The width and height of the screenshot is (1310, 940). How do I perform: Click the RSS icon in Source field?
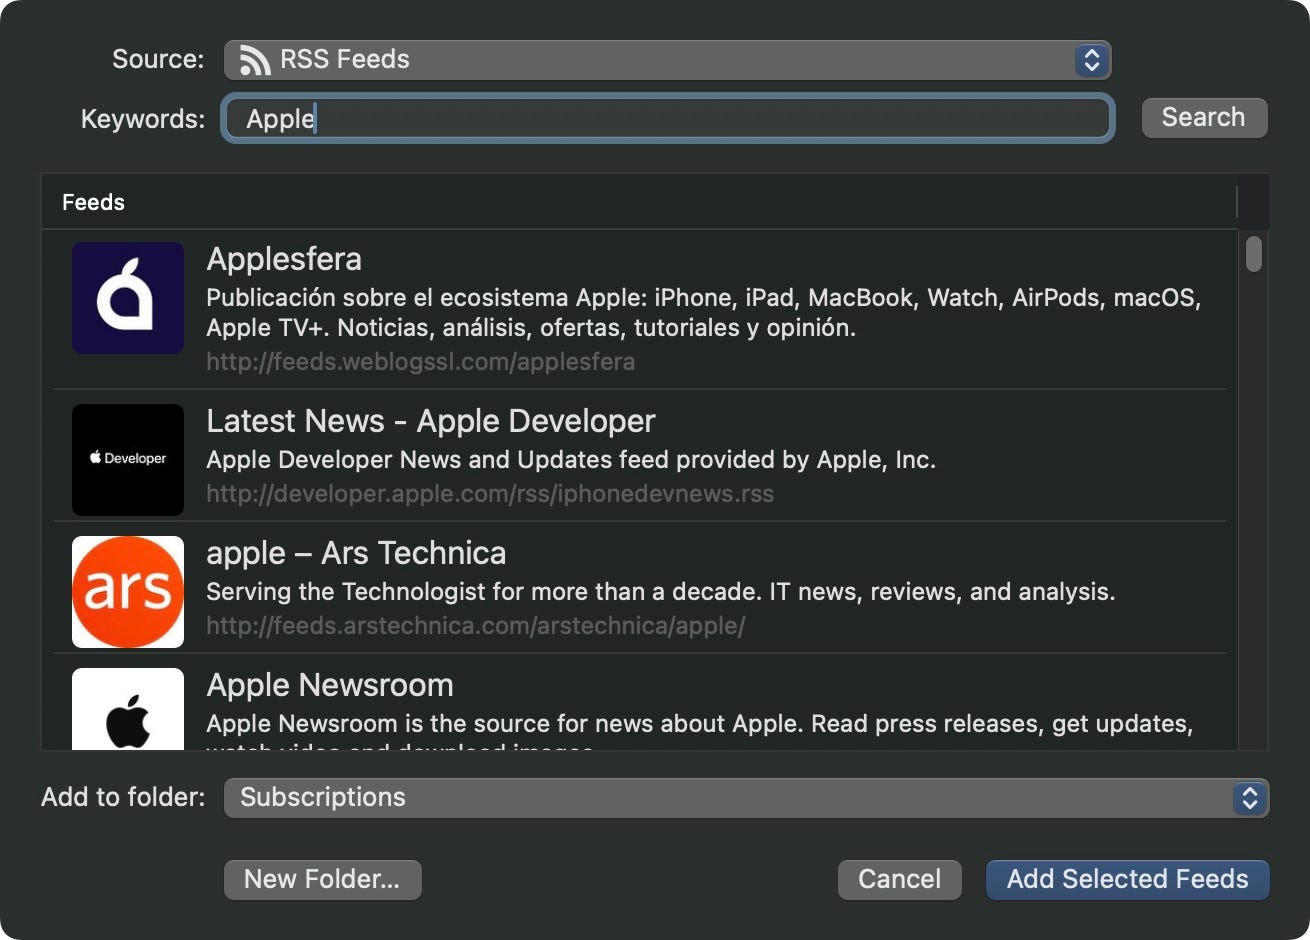[255, 60]
